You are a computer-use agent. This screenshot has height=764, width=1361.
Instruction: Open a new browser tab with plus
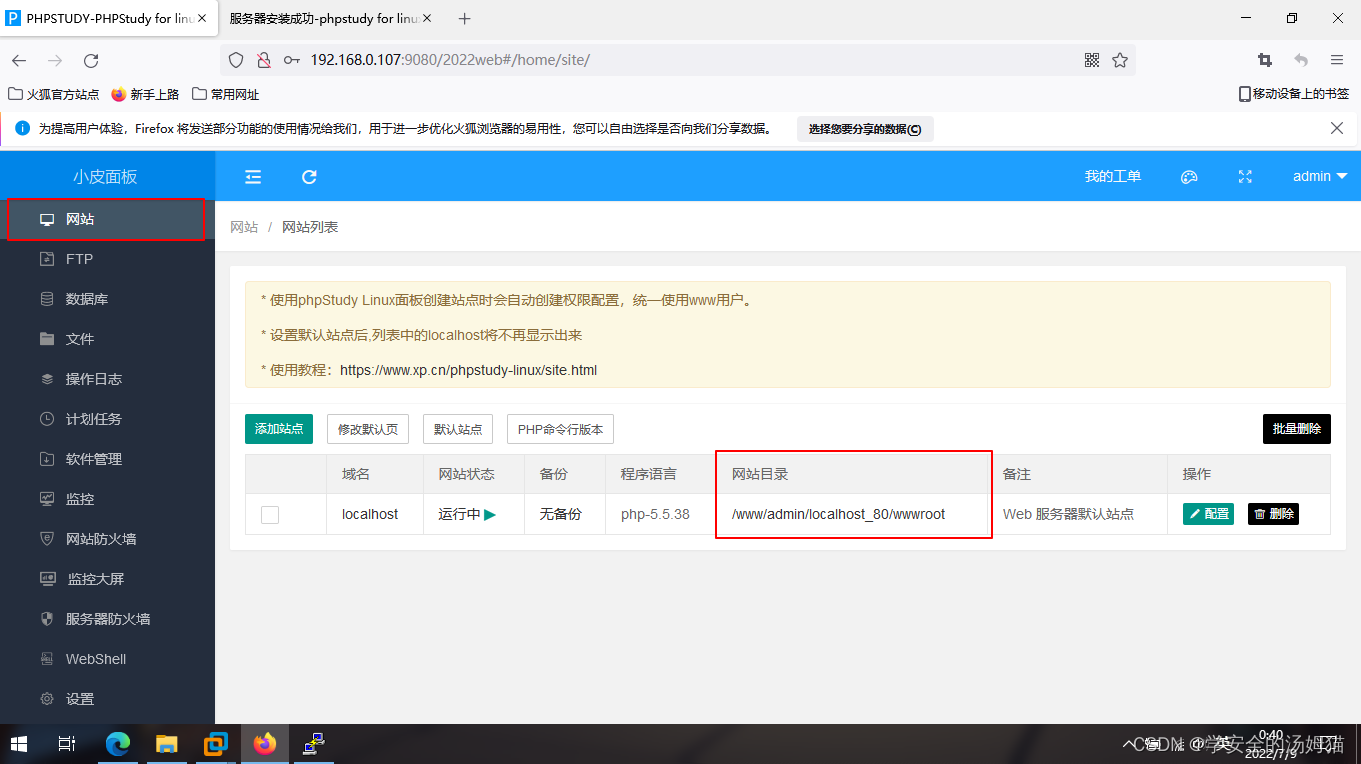tap(464, 19)
